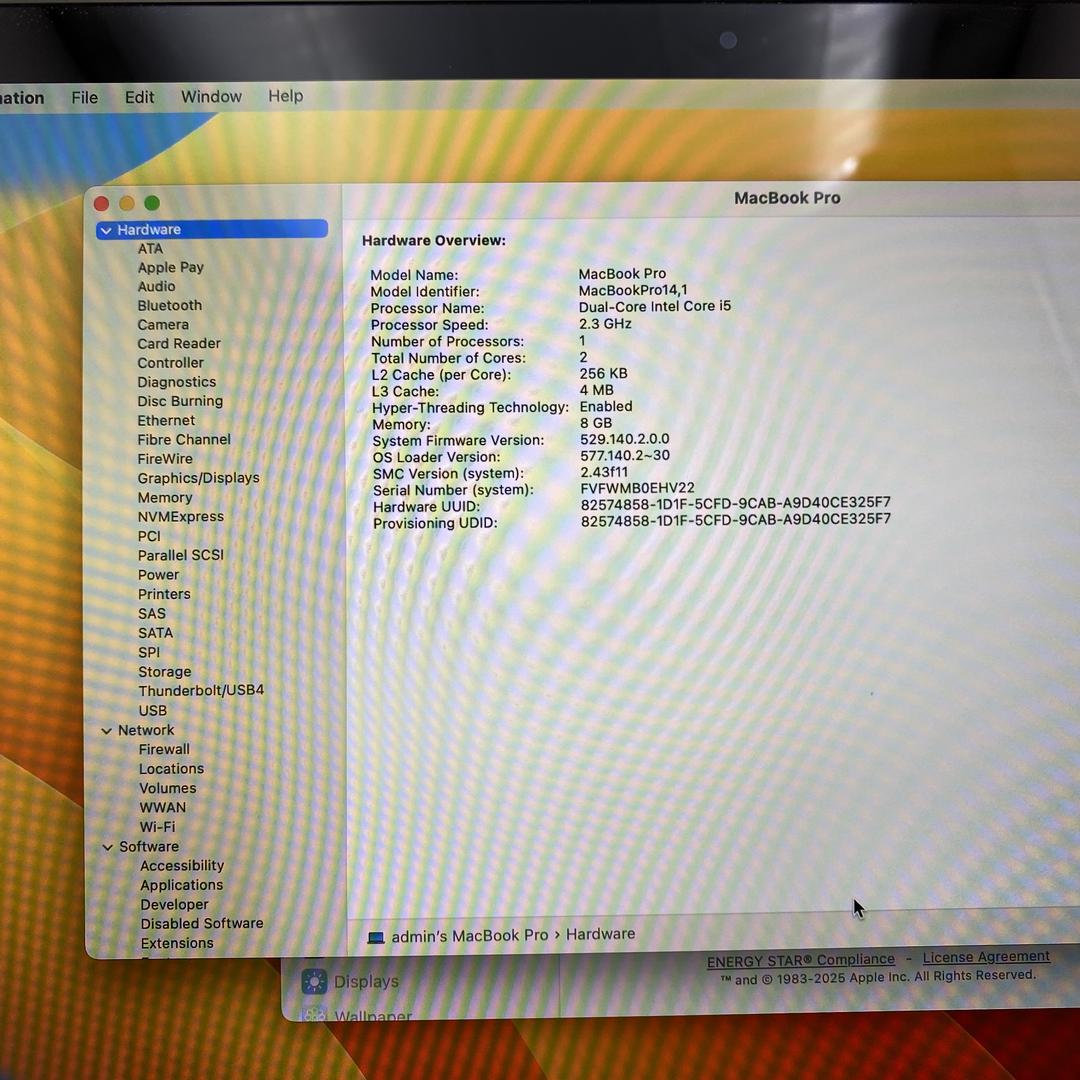
Task: Collapse the Software section chevron
Action: click(108, 847)
